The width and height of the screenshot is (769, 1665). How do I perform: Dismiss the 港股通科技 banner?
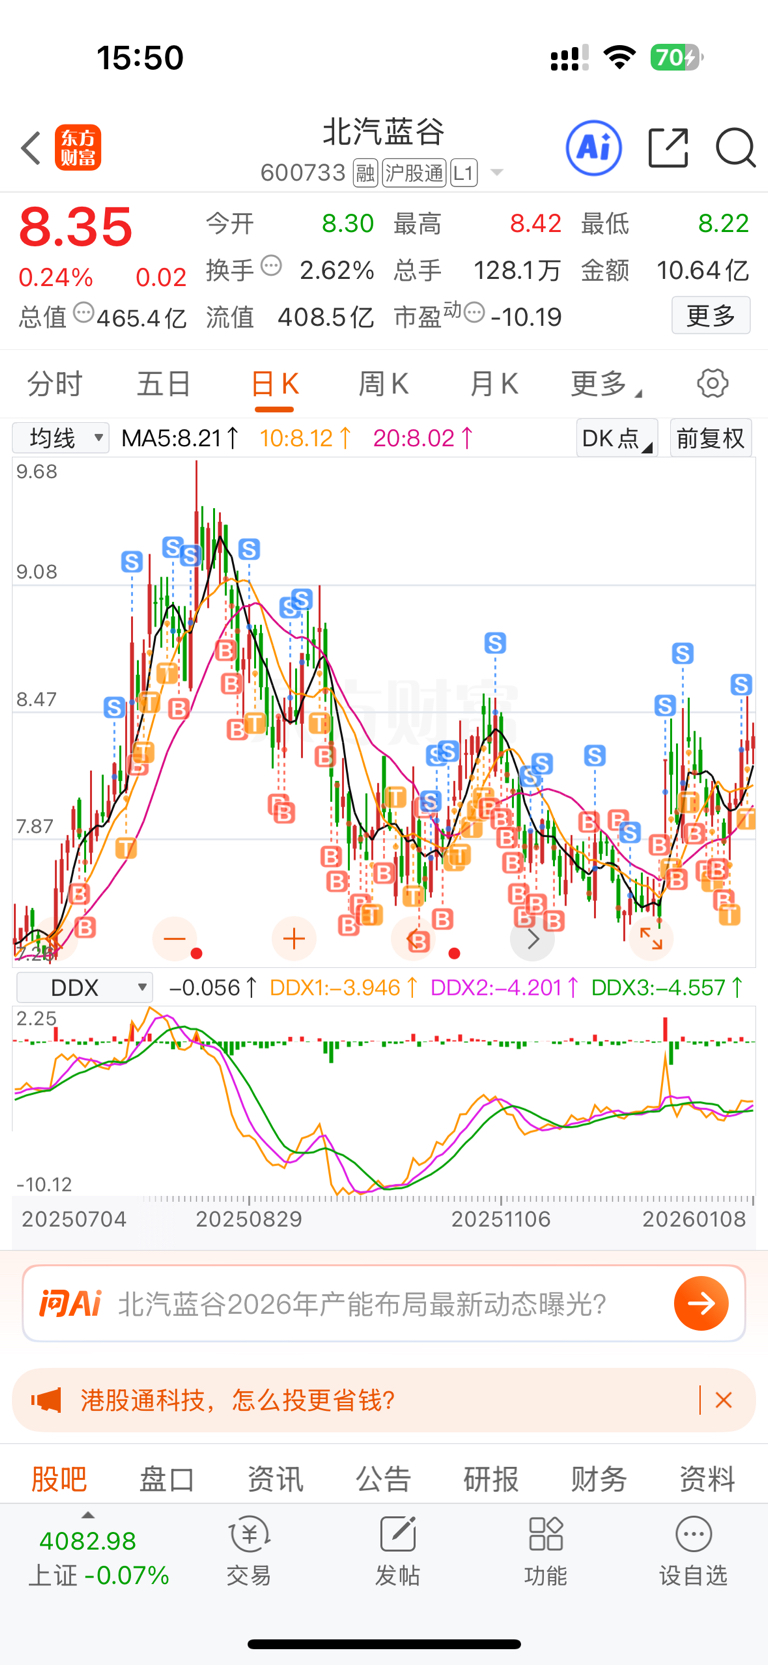[724, 1400]
